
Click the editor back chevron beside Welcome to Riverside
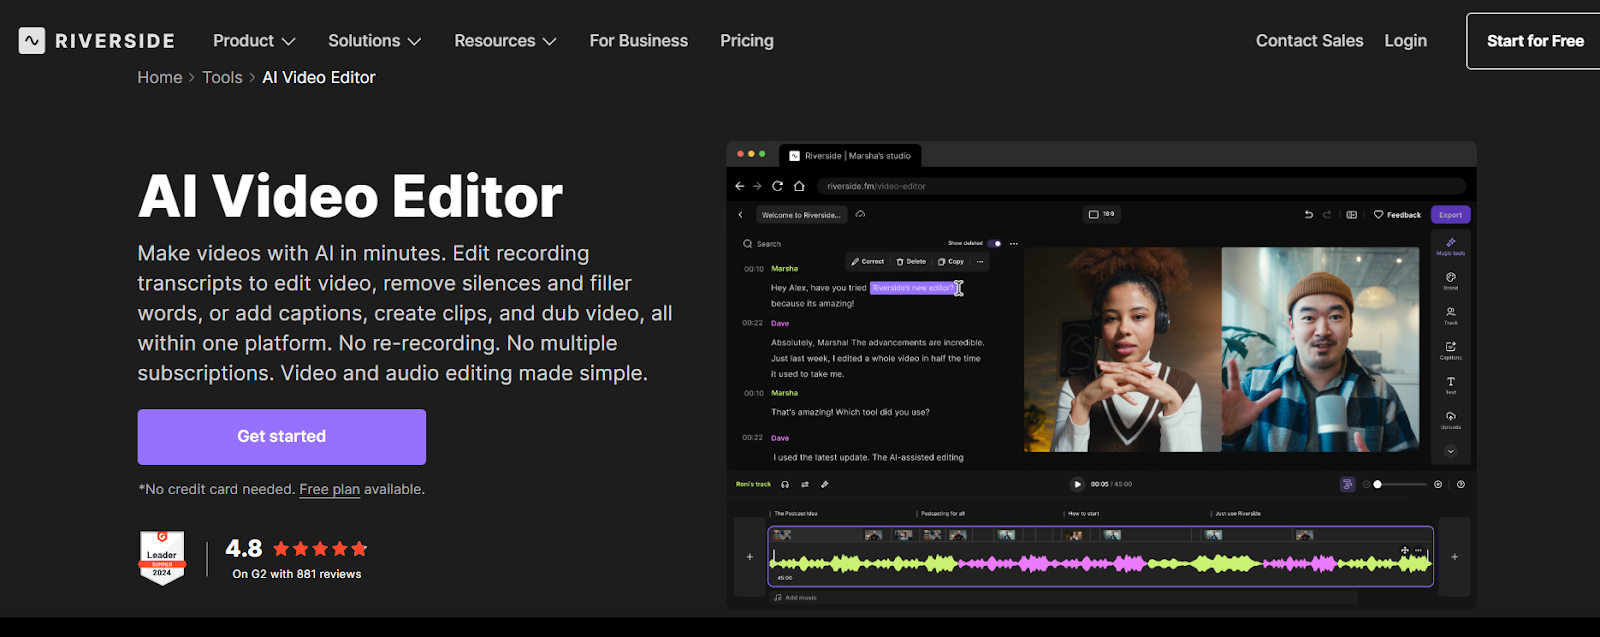point(740,215)
